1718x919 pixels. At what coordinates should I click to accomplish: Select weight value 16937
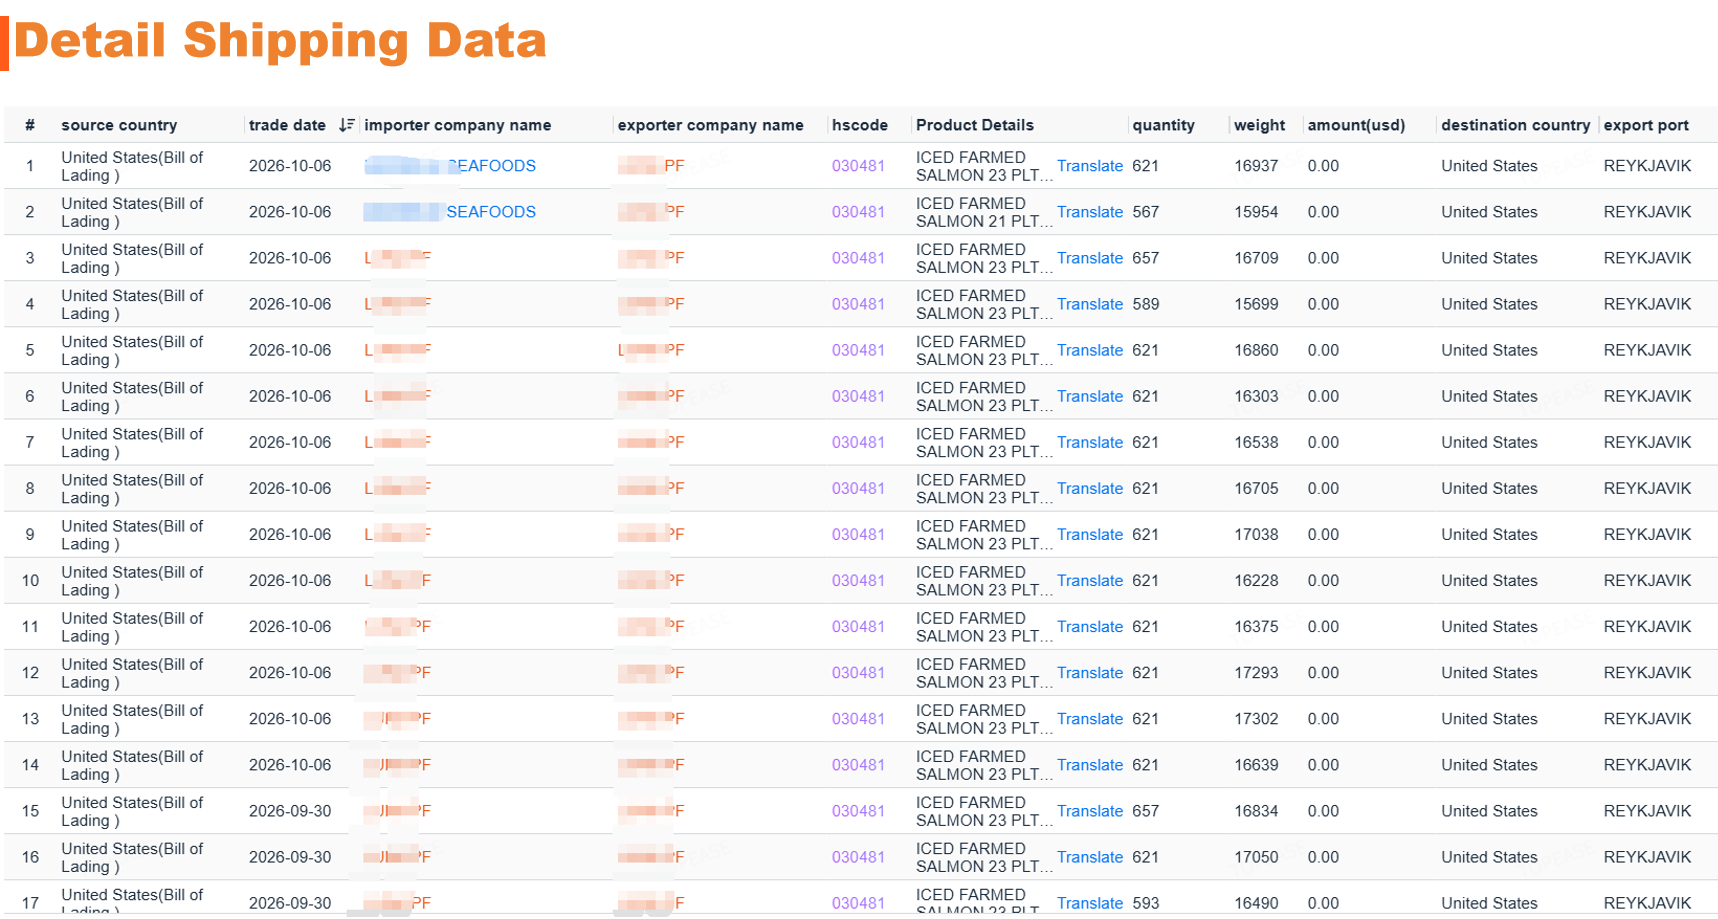[1256, 166]
